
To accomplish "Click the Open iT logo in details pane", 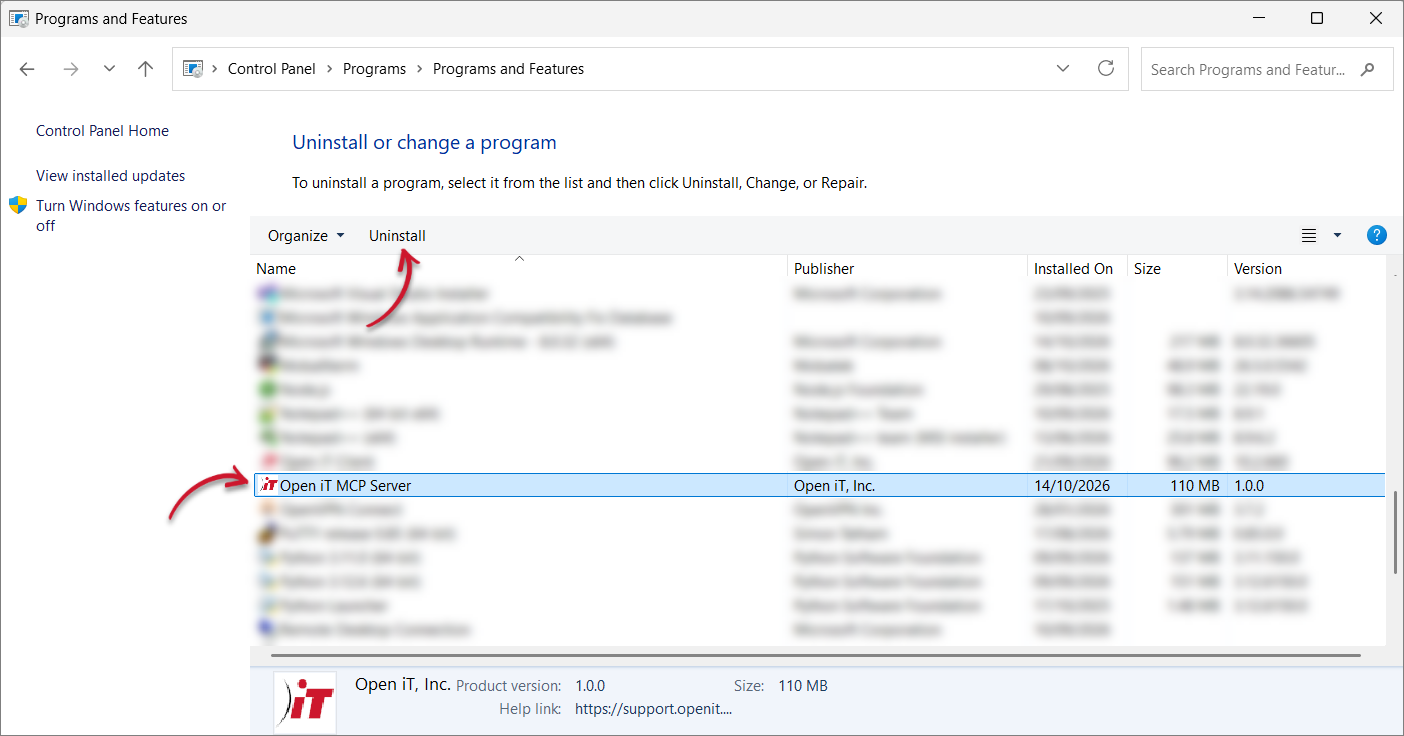I will click(305, 702).
